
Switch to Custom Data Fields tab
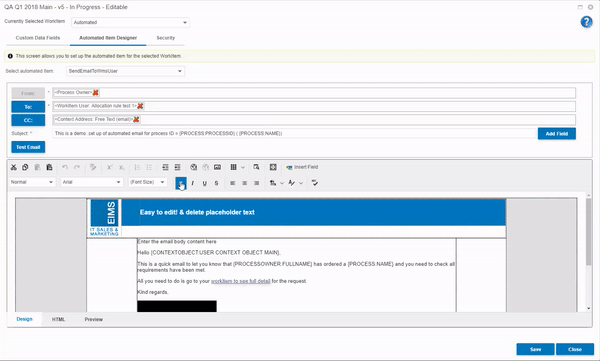pos(38,38)
